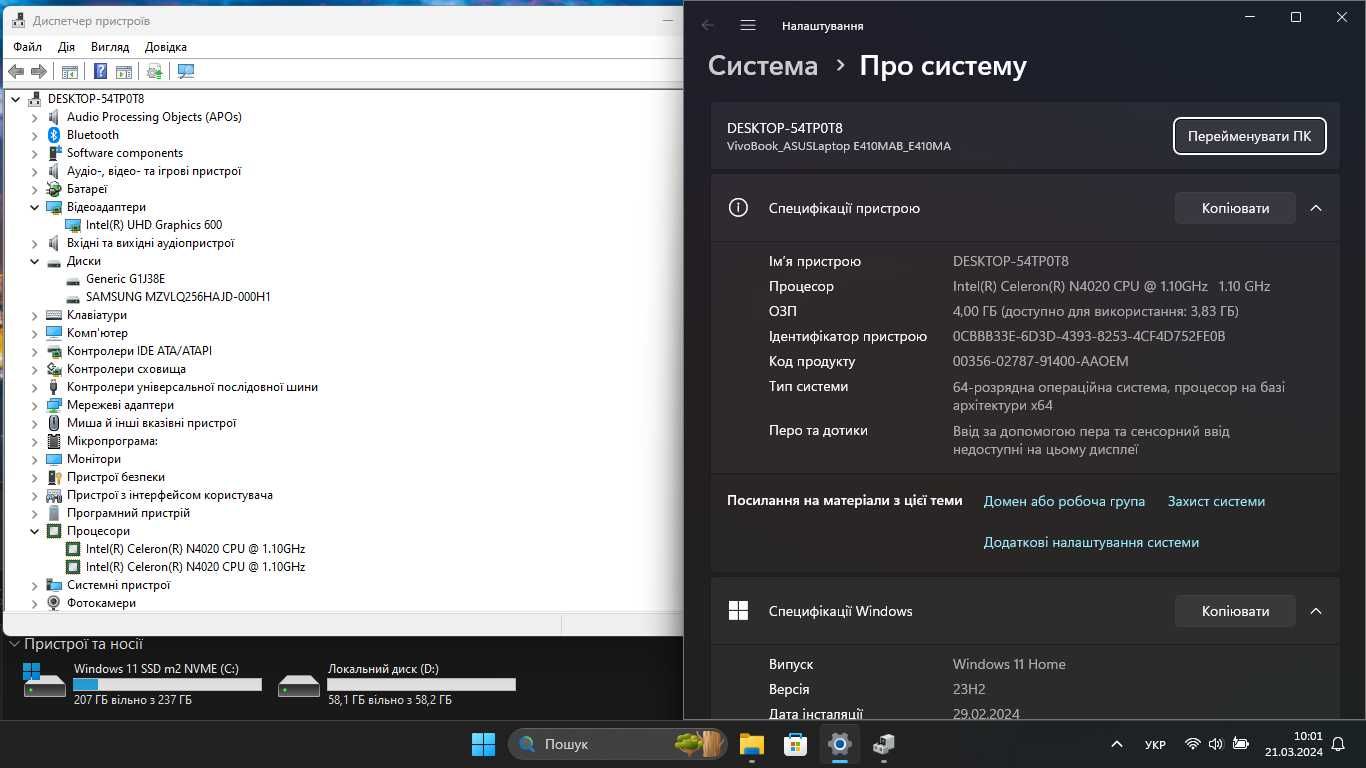Screen dimensions: 1366x768
Task: Collapse the Процесори node
Action: (x=35, y=531)
